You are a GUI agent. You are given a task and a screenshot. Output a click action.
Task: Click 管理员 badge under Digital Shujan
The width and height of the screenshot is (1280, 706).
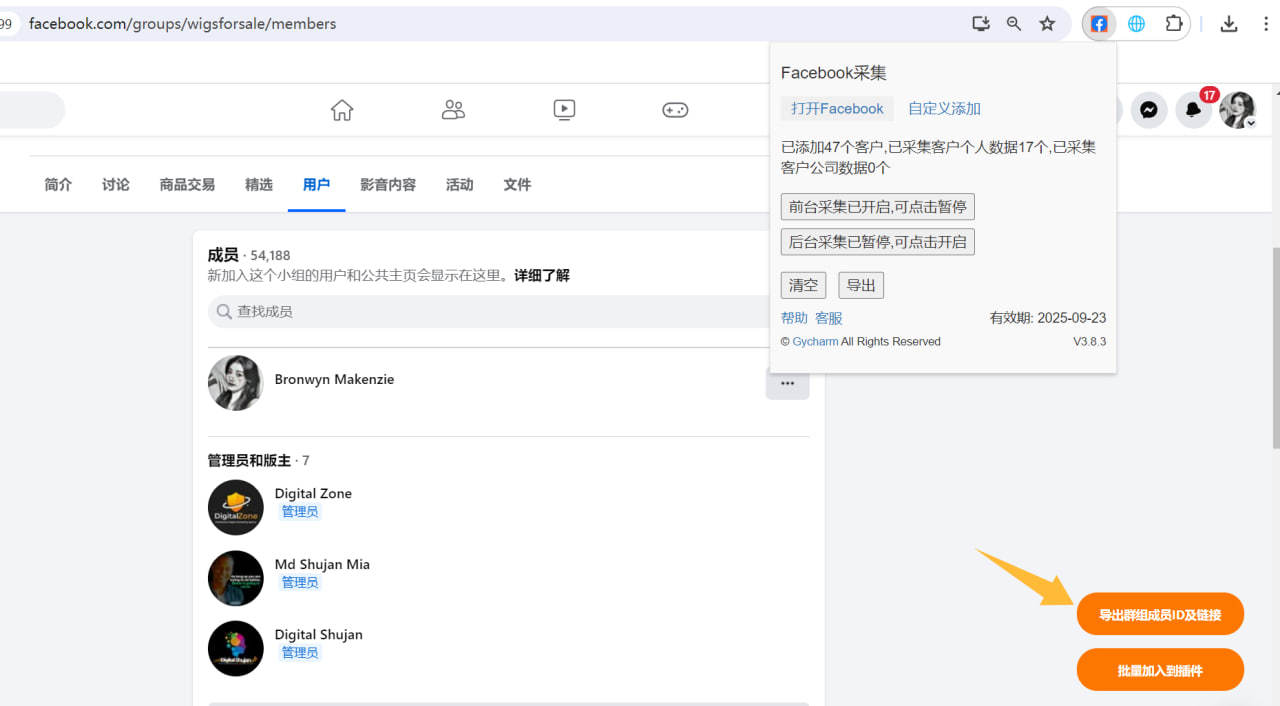pos(299,653)
